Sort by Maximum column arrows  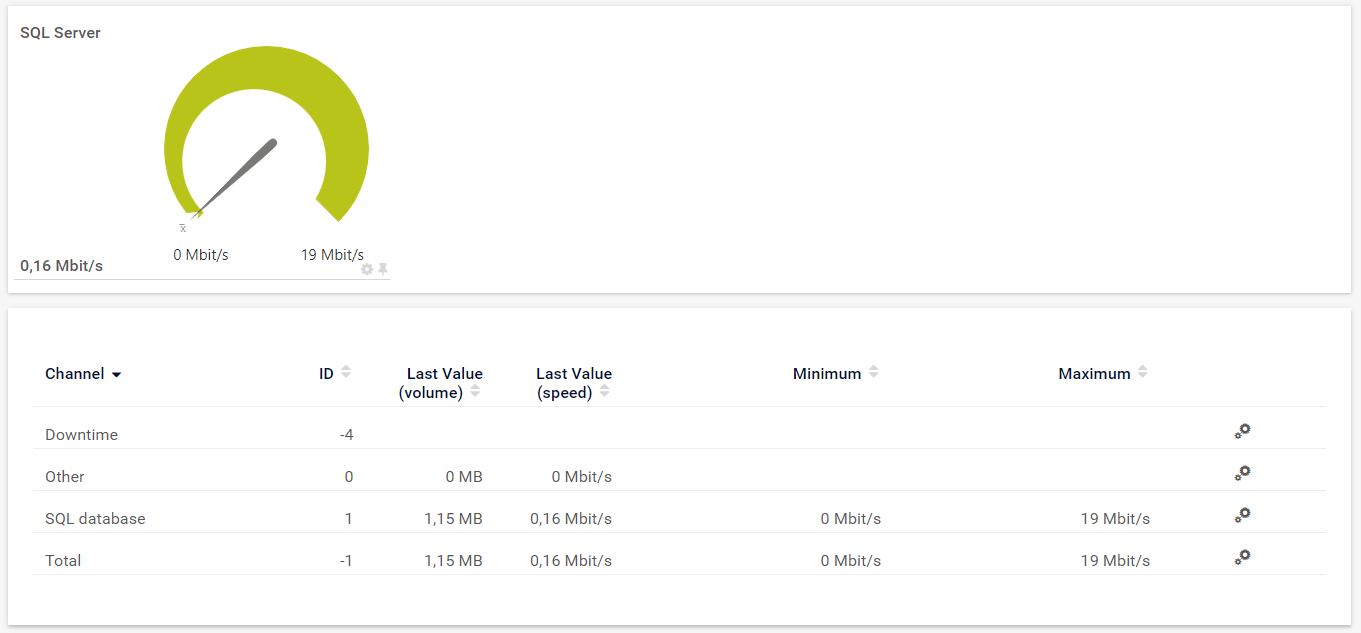click(x=1142, y=372)
